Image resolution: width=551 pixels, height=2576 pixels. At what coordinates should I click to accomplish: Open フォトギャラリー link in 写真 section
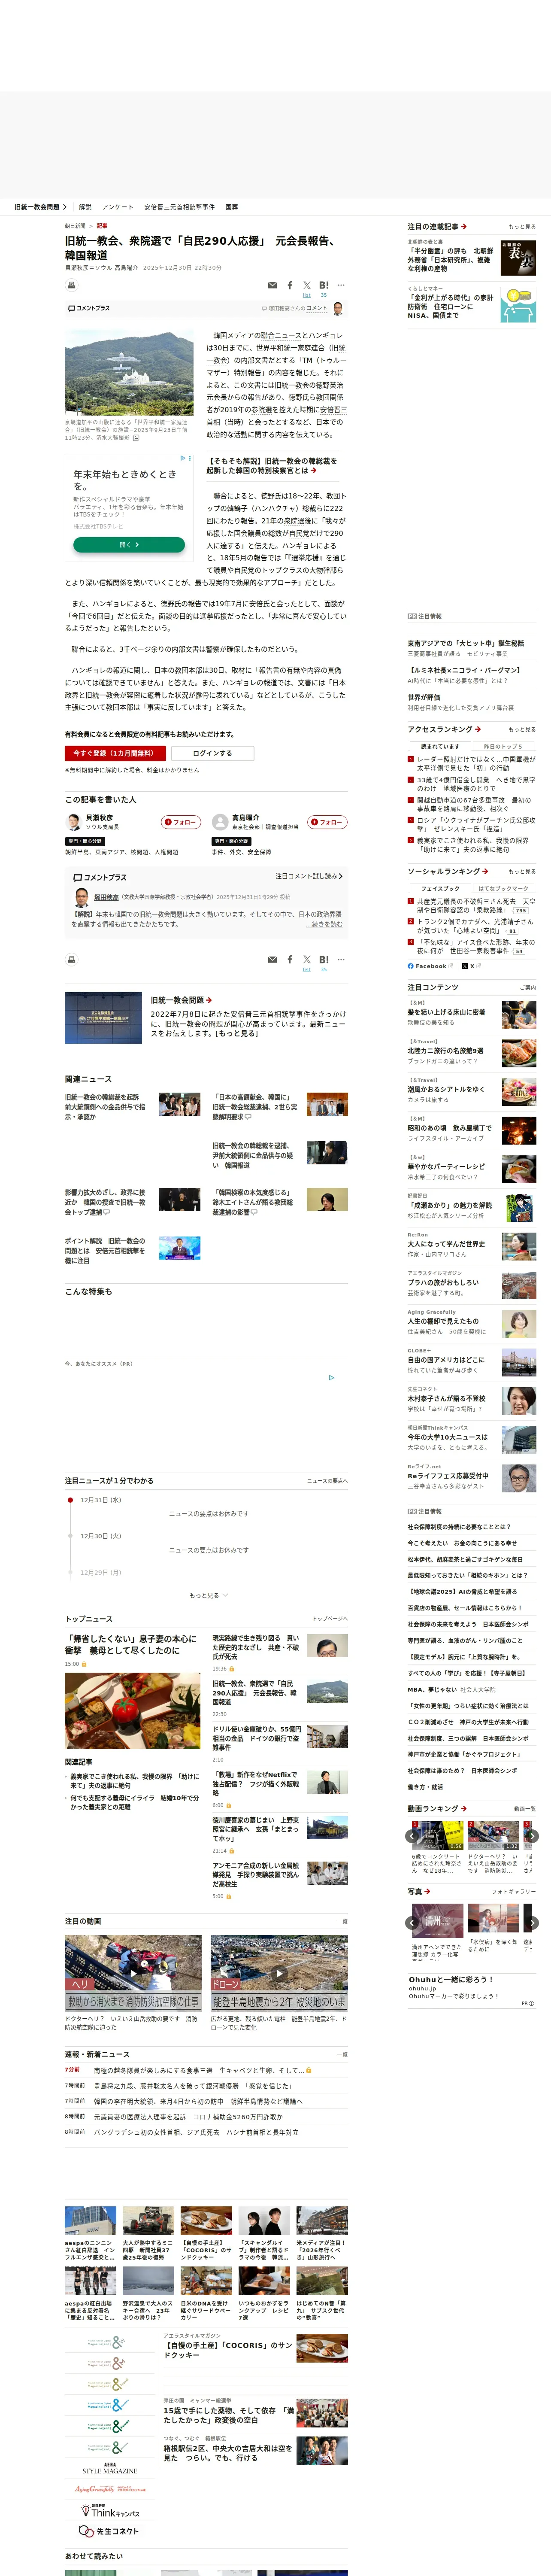click(x=514, y=1891)
